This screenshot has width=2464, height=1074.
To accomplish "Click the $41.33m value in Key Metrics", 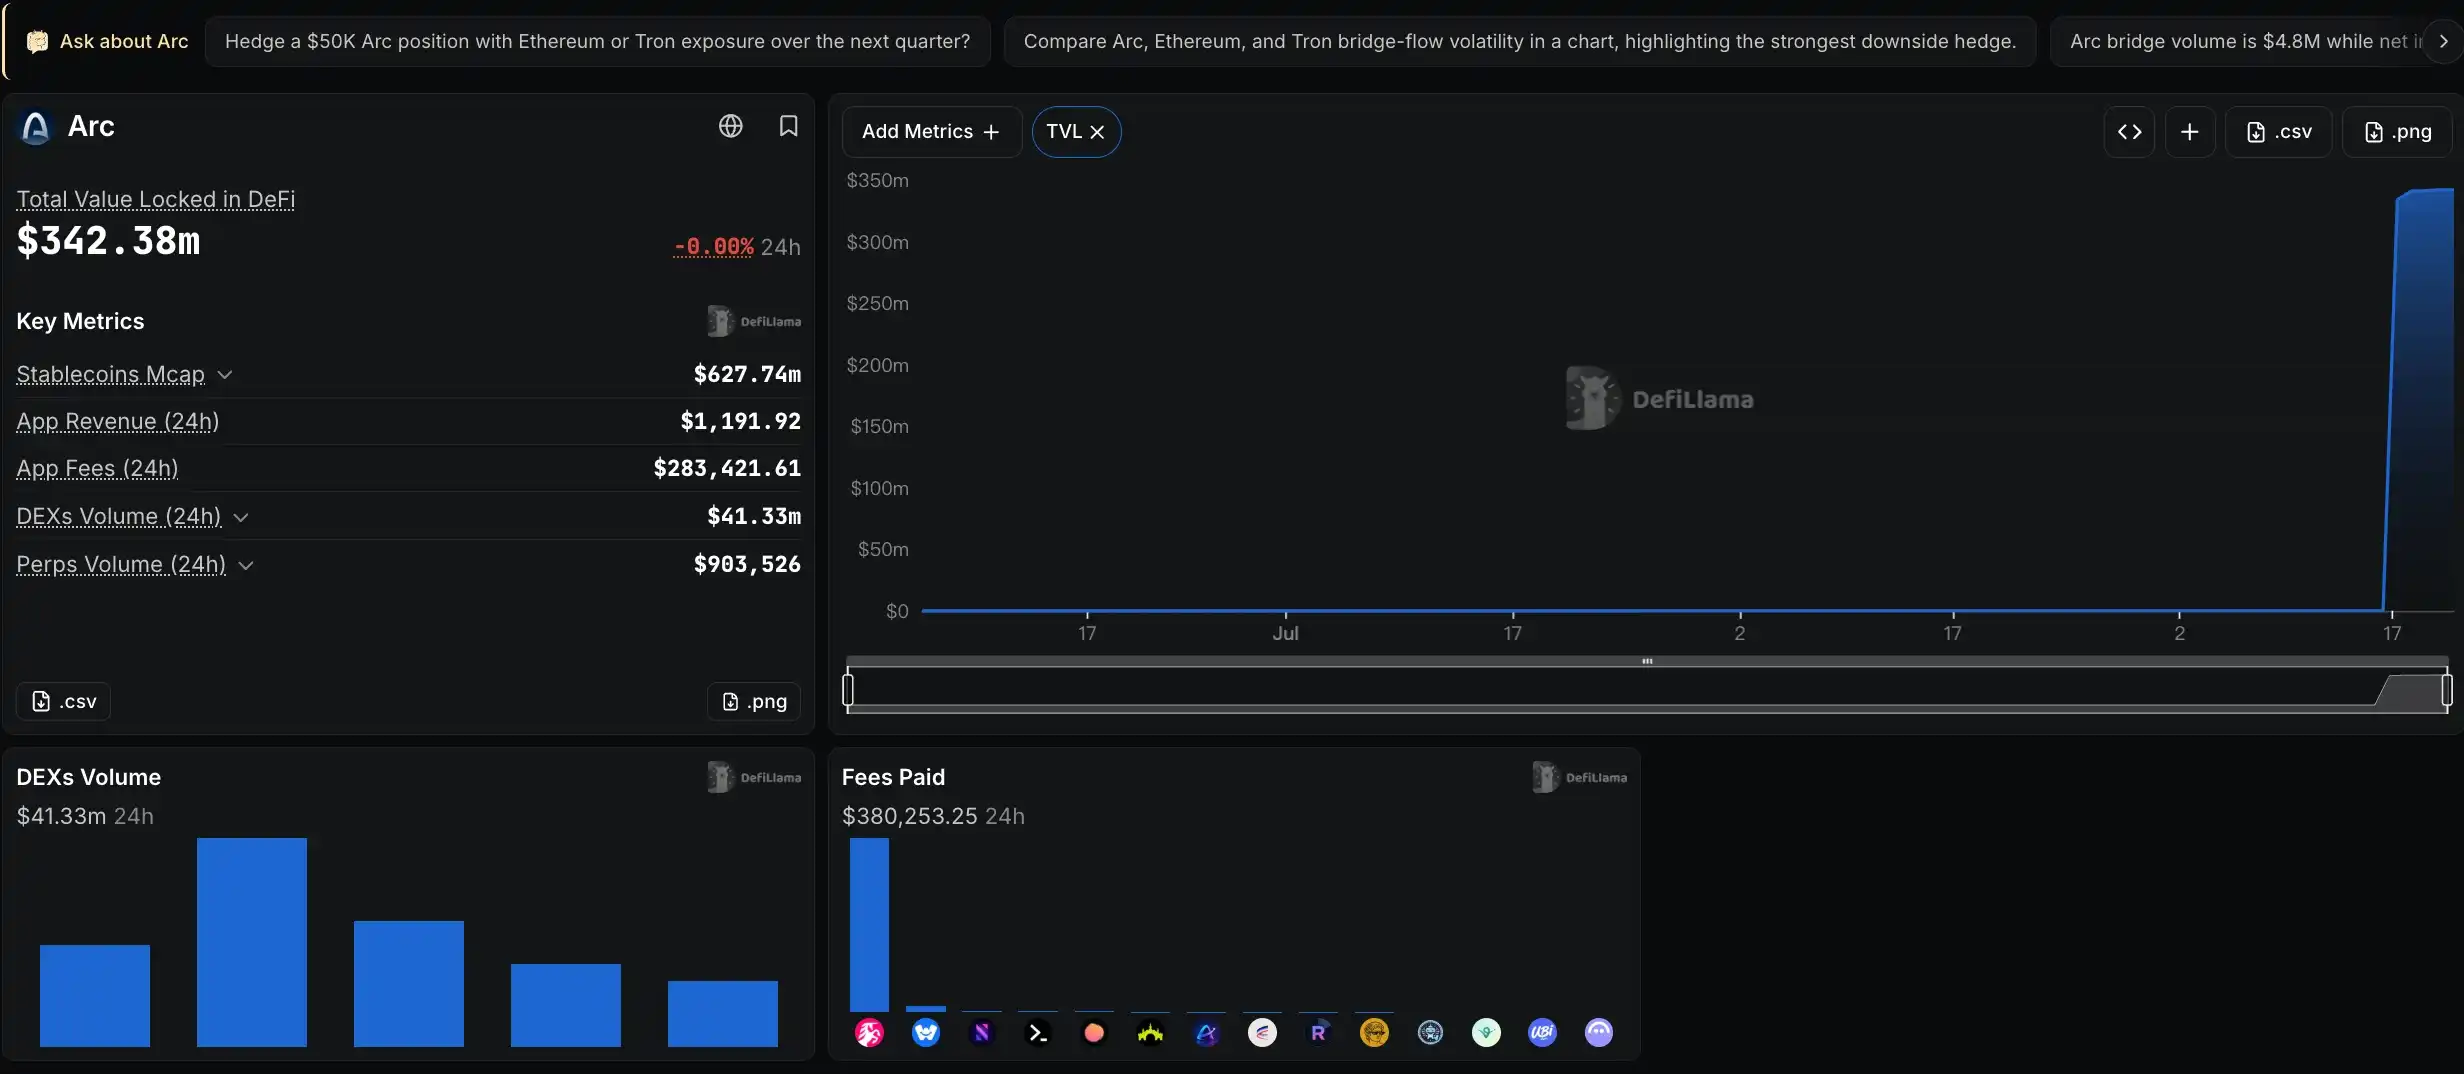I will pyautogui.click(x=754, y=516).
